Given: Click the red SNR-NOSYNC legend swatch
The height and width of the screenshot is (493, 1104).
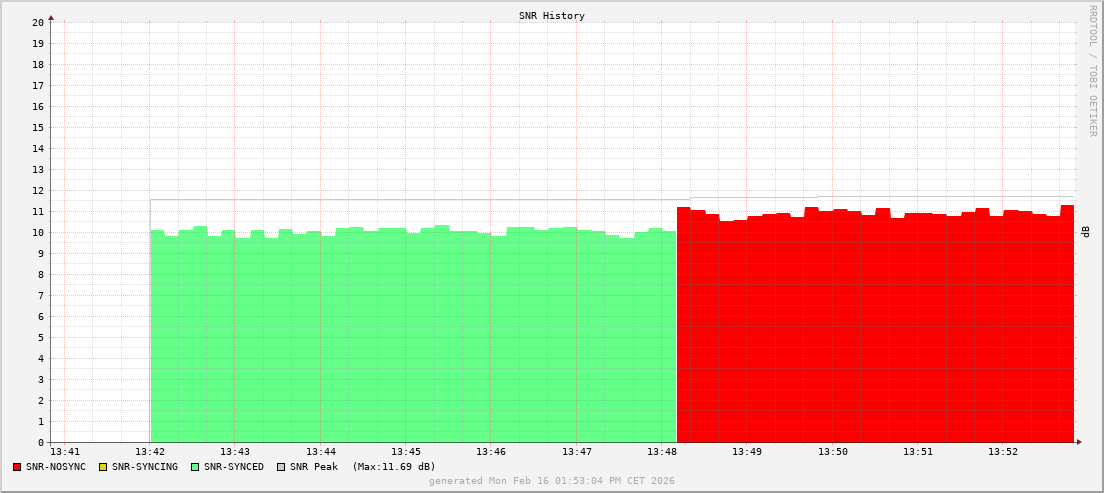Looking at the screenshot, I should tap(17, 467).
